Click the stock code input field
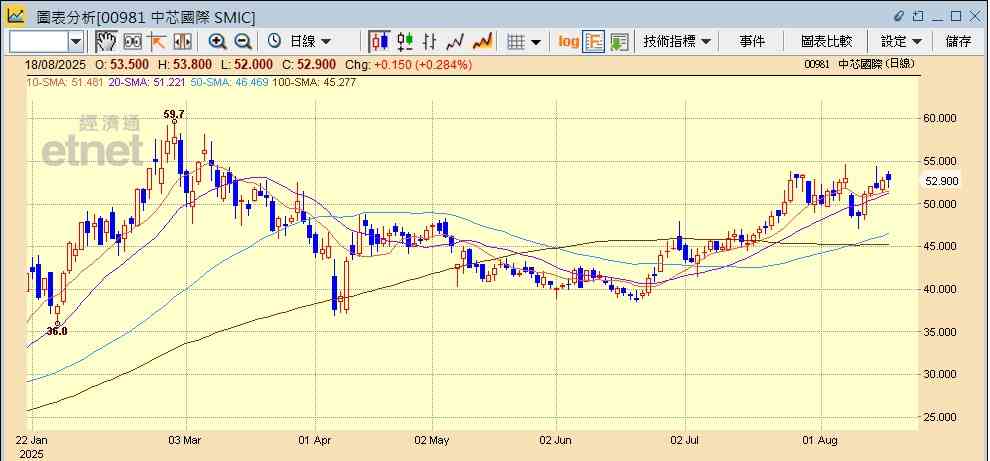The image size is (990, 461). pyautogui.click(x=39, y=42)
